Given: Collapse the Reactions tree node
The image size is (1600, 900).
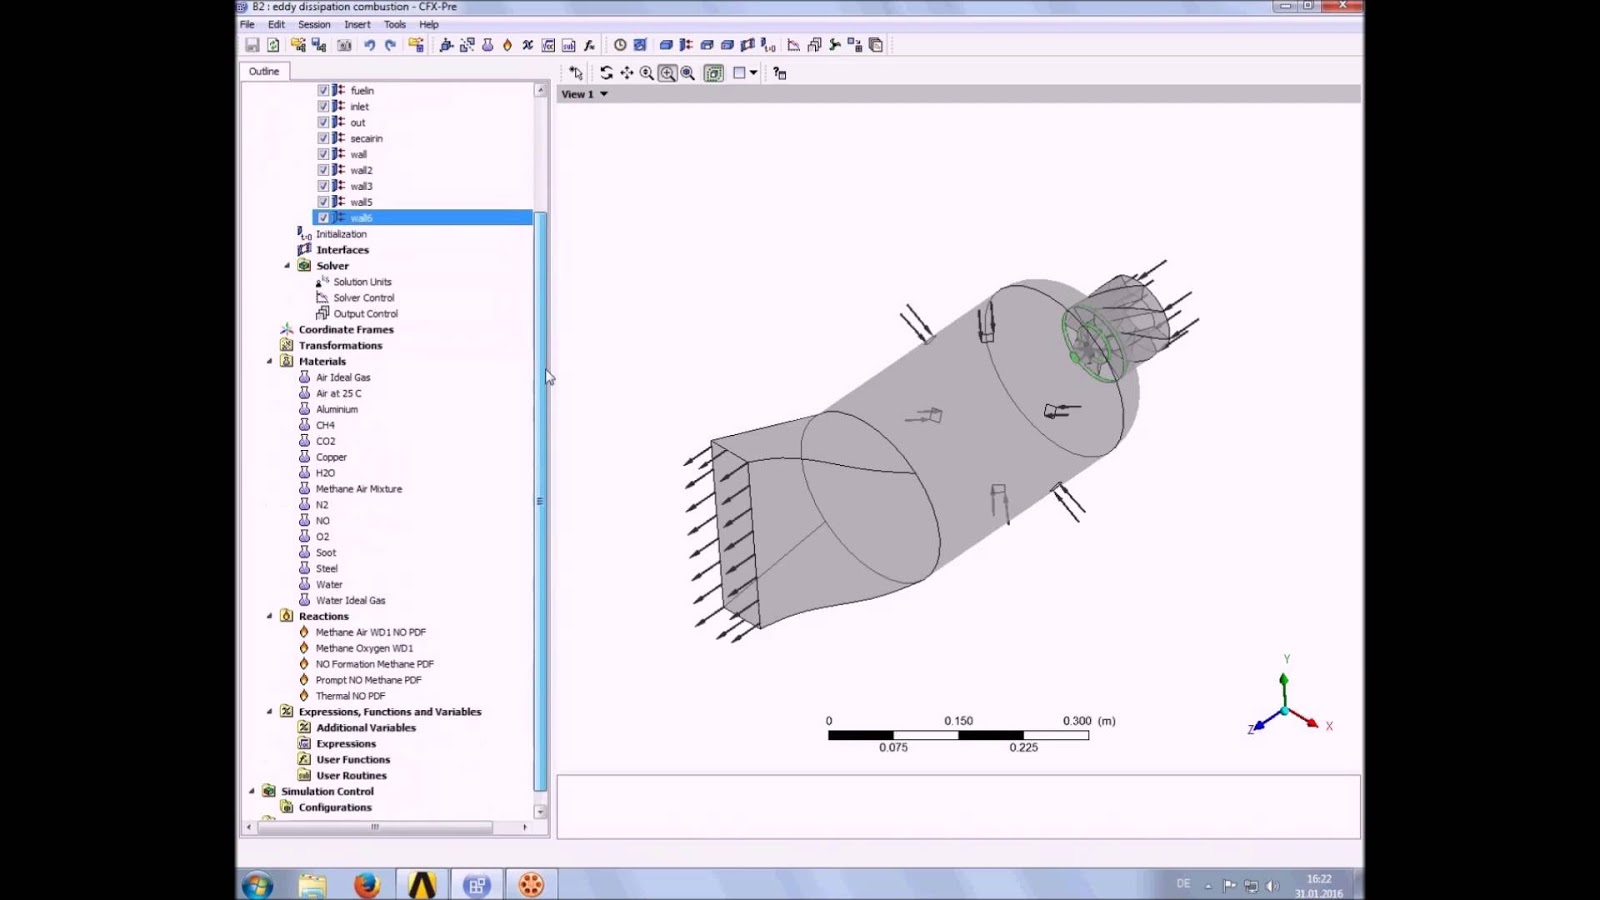Looking at the screenshot, I should click(269, 616).
